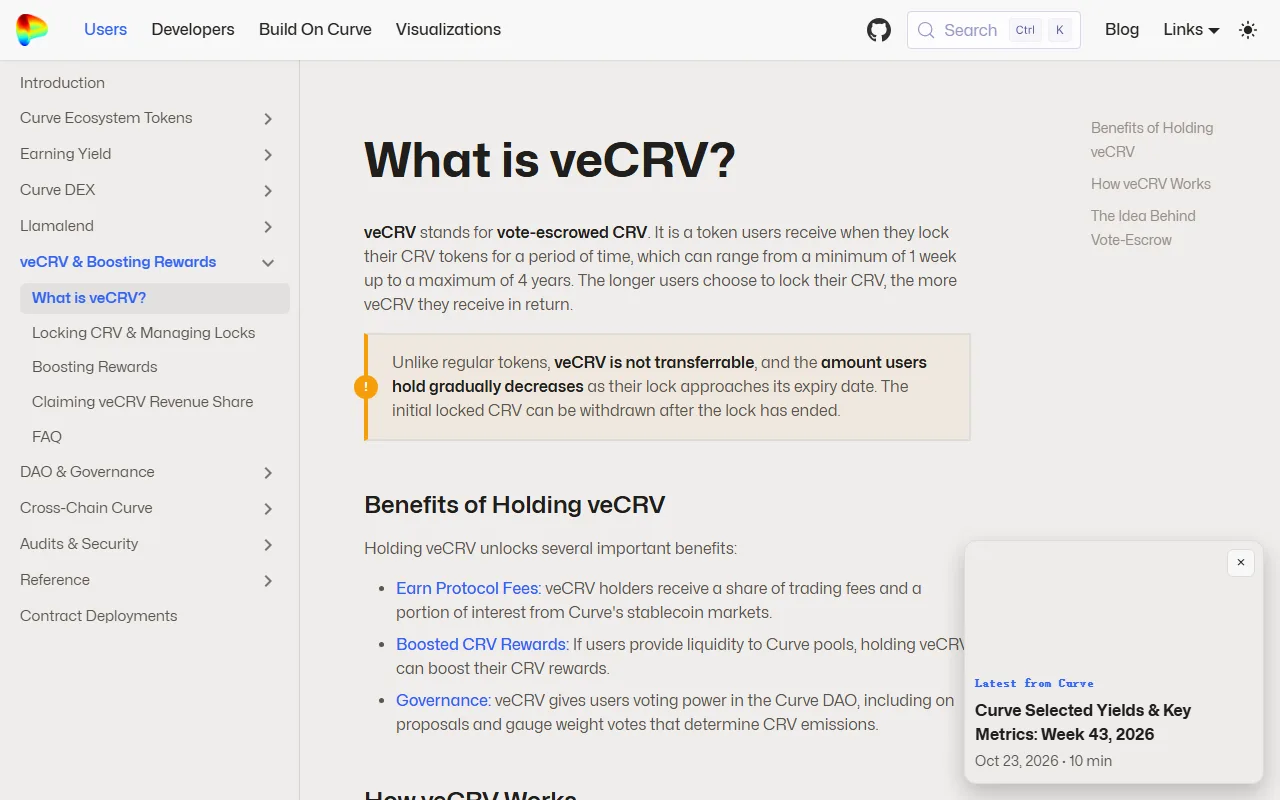This screenshot has height=800, width=1280.
Task: Open the Week 43, 2026 metrics article
Action: pos(1083,722)
